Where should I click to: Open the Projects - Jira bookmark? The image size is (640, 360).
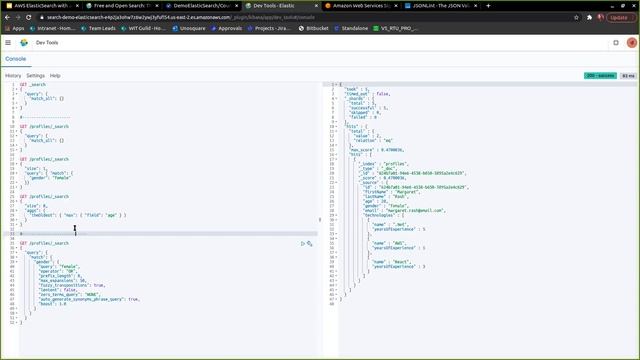click(x=269, y=29)
